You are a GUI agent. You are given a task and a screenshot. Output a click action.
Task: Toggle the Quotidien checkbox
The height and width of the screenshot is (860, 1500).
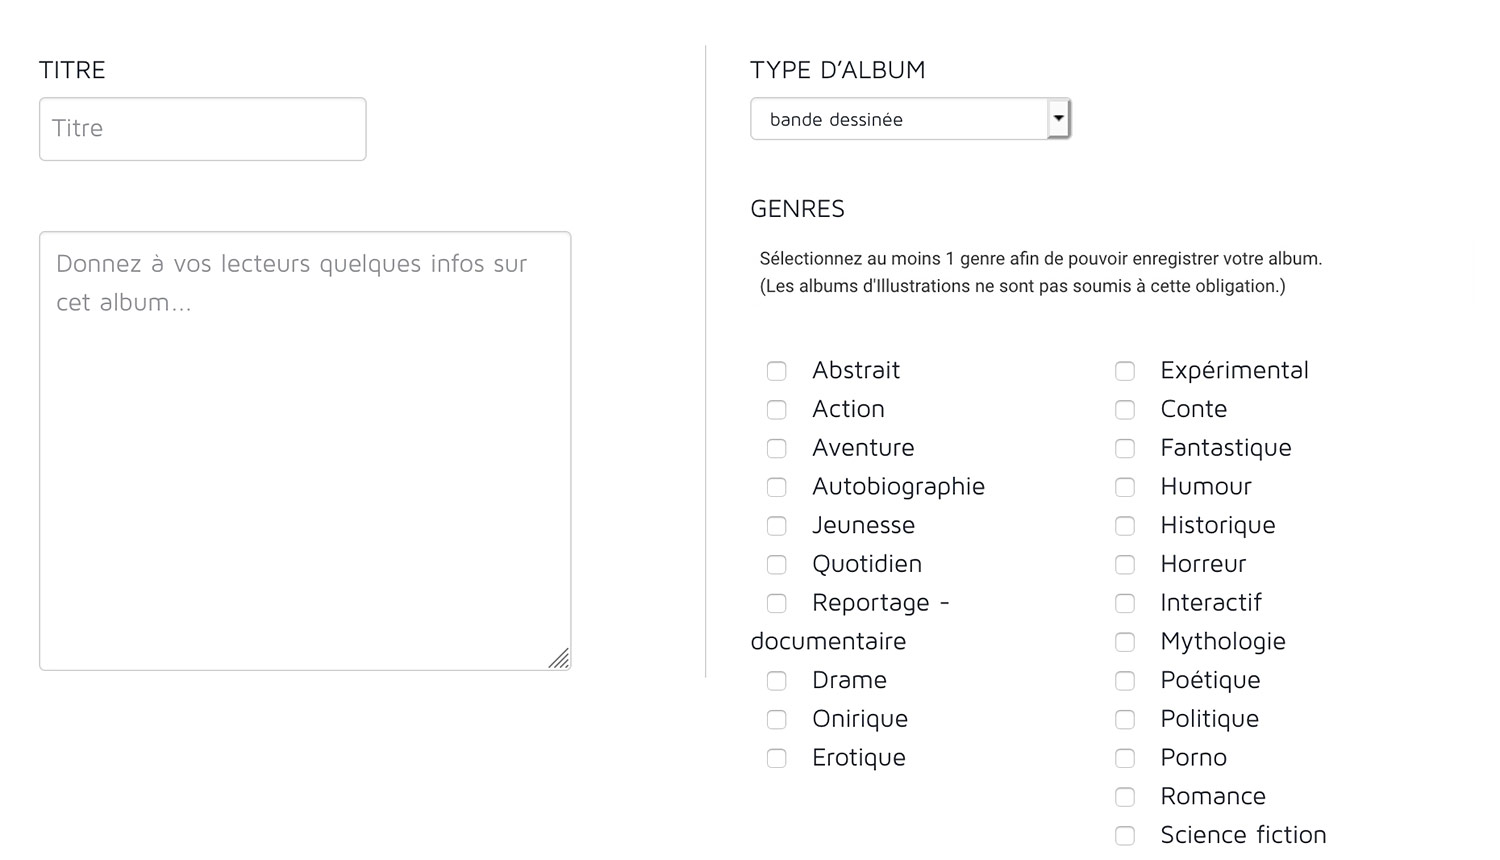pos(777,565)
